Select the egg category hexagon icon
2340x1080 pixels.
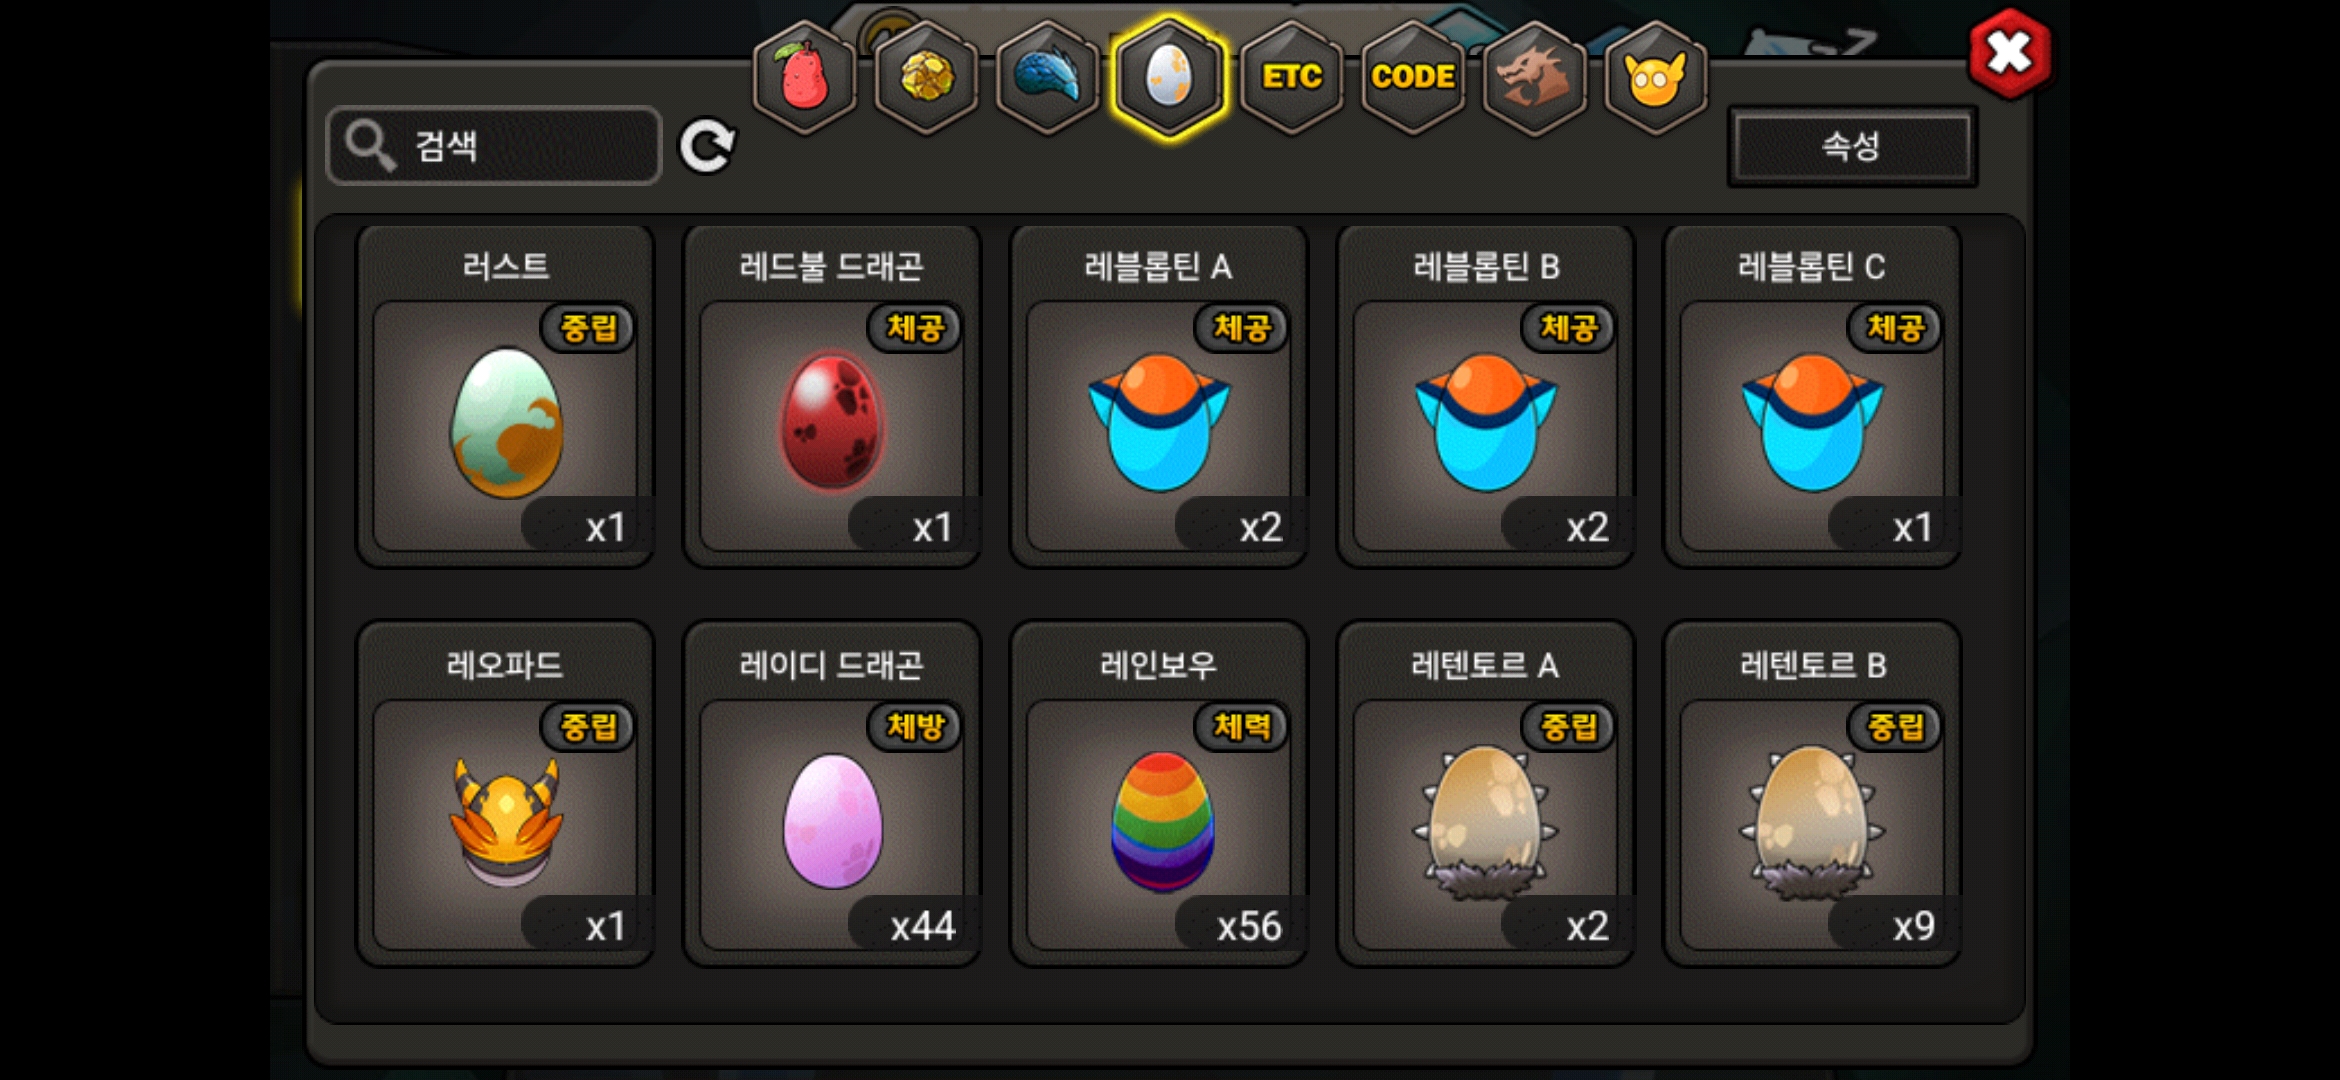(x=1168, y=77)
